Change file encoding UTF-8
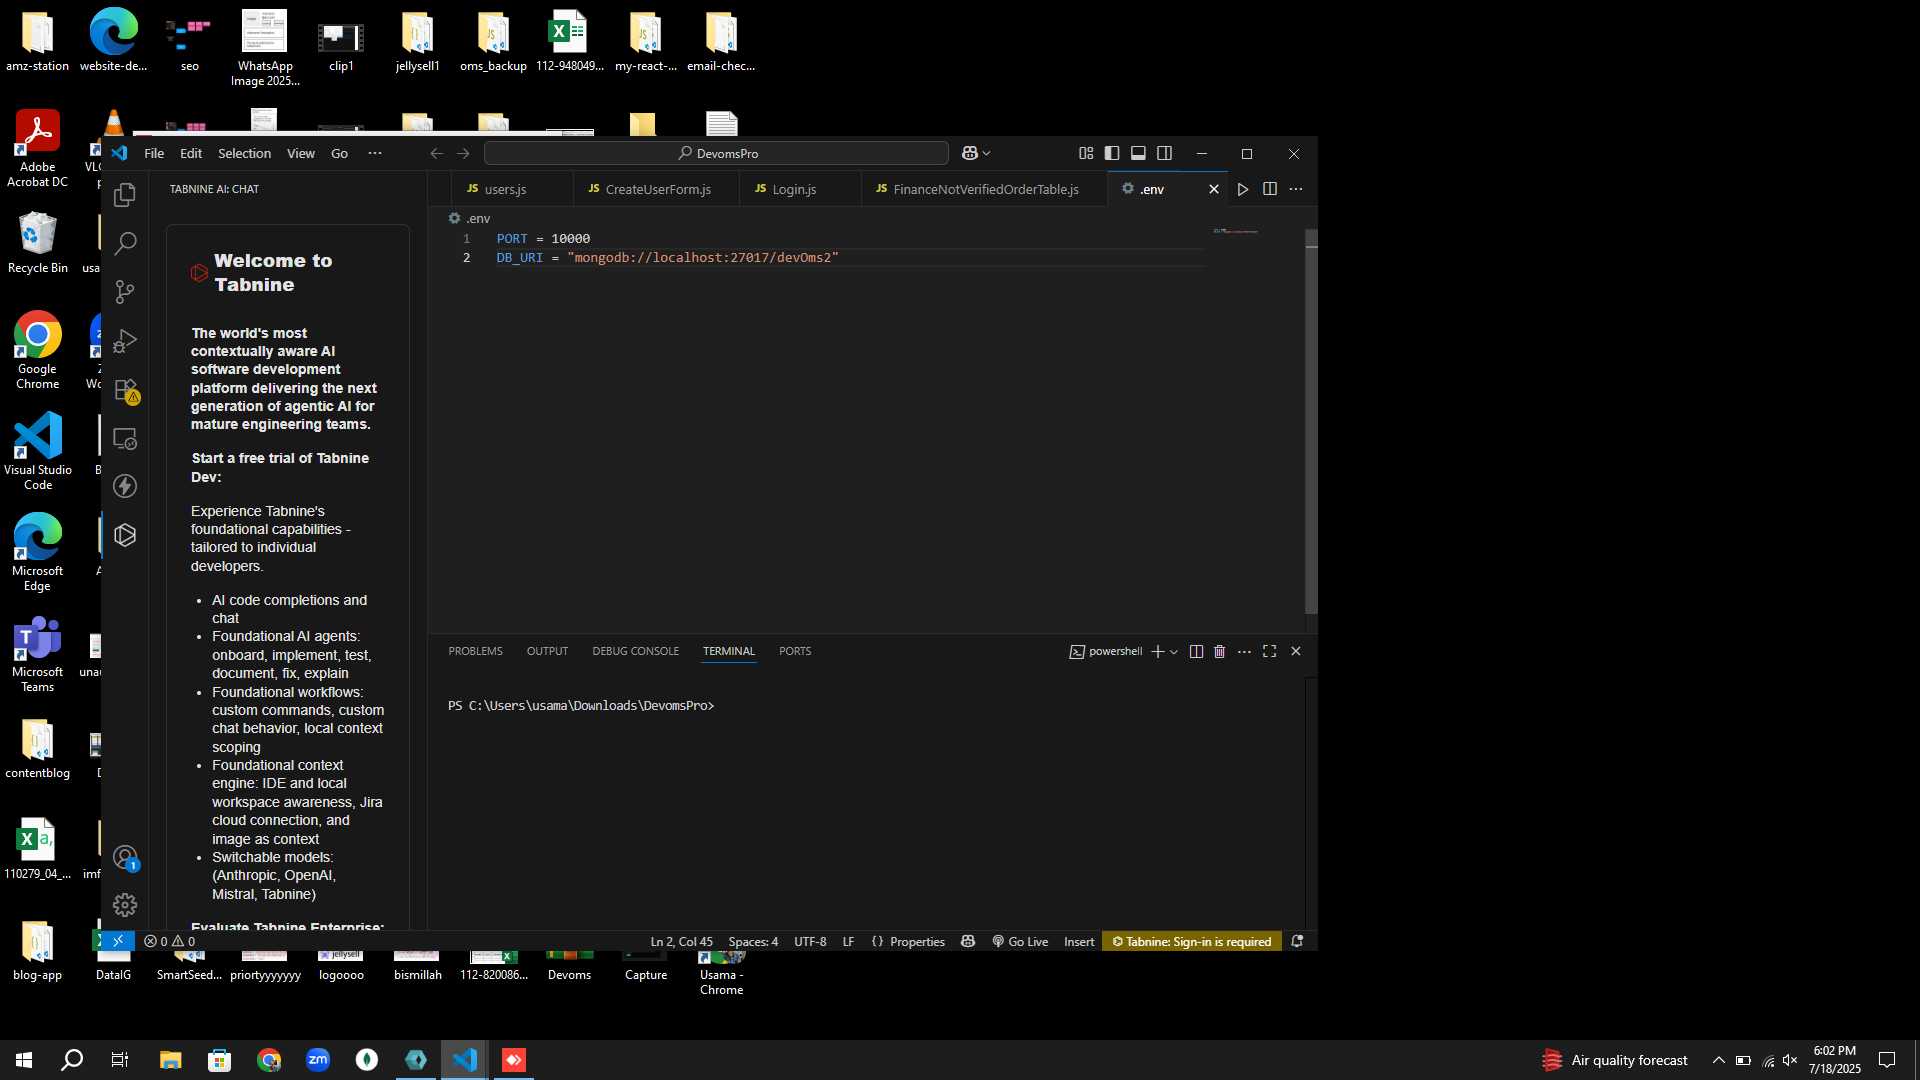The width and height of the screenshot is (1920, 1080). [x=810, y=941]
